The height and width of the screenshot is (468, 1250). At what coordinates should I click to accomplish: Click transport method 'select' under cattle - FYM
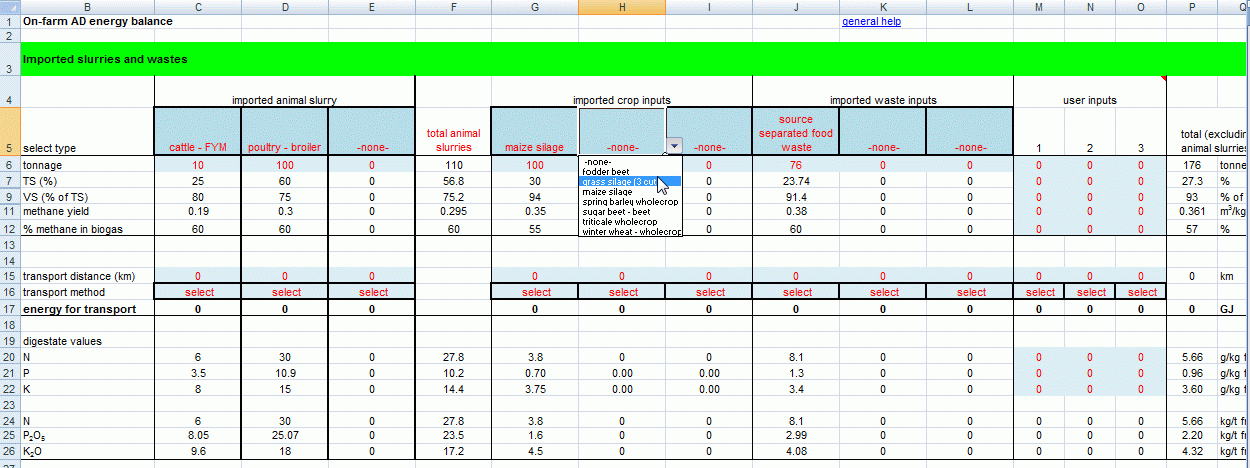point(197,292)
